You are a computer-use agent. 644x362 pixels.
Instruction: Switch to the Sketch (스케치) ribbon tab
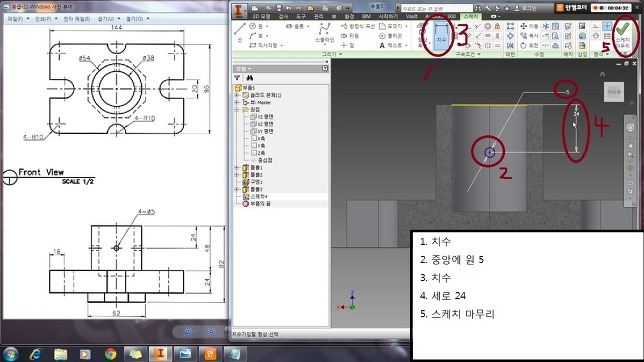(471, 16)
